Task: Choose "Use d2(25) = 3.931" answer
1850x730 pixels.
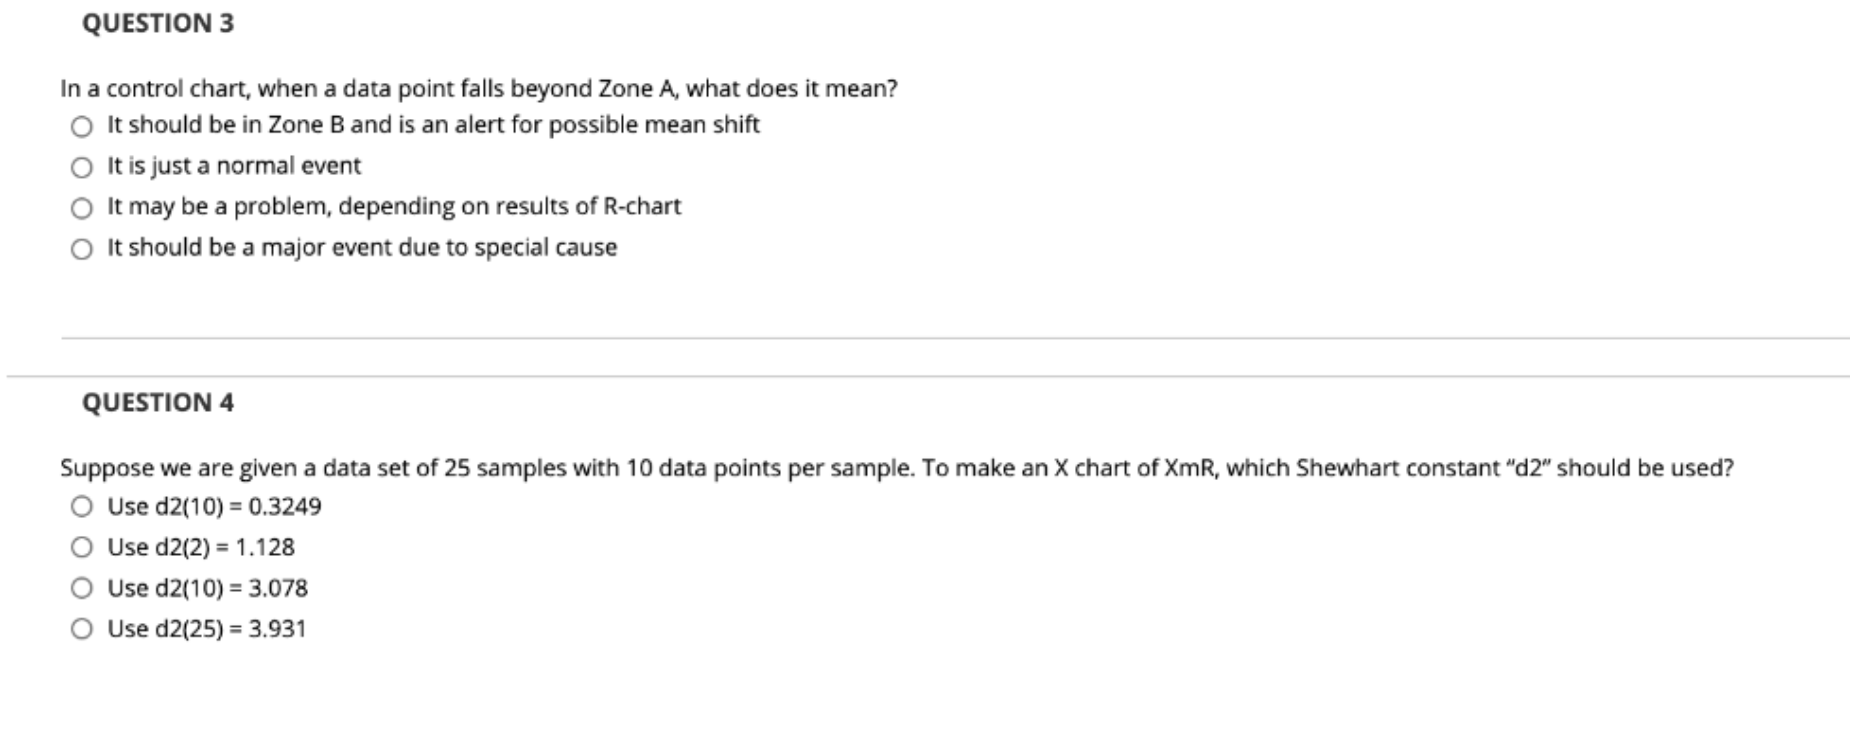Action: pos(83,628)
